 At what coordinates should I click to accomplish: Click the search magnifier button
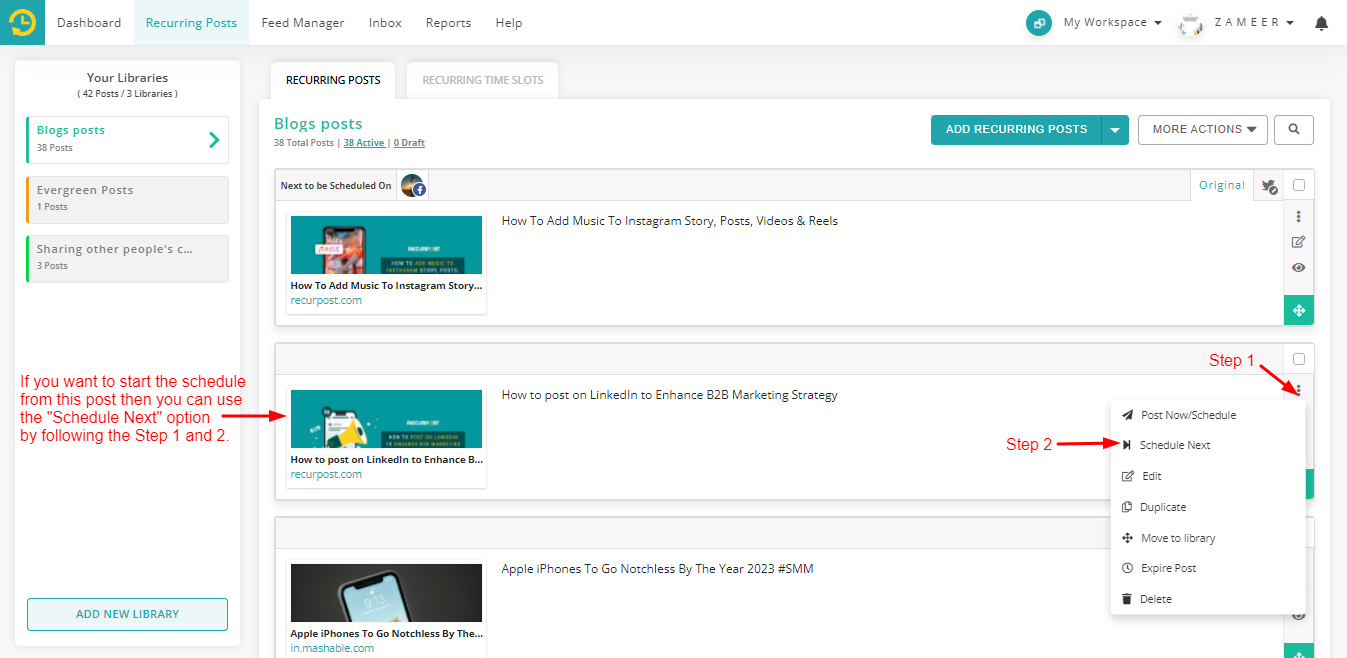[1294, 129]
